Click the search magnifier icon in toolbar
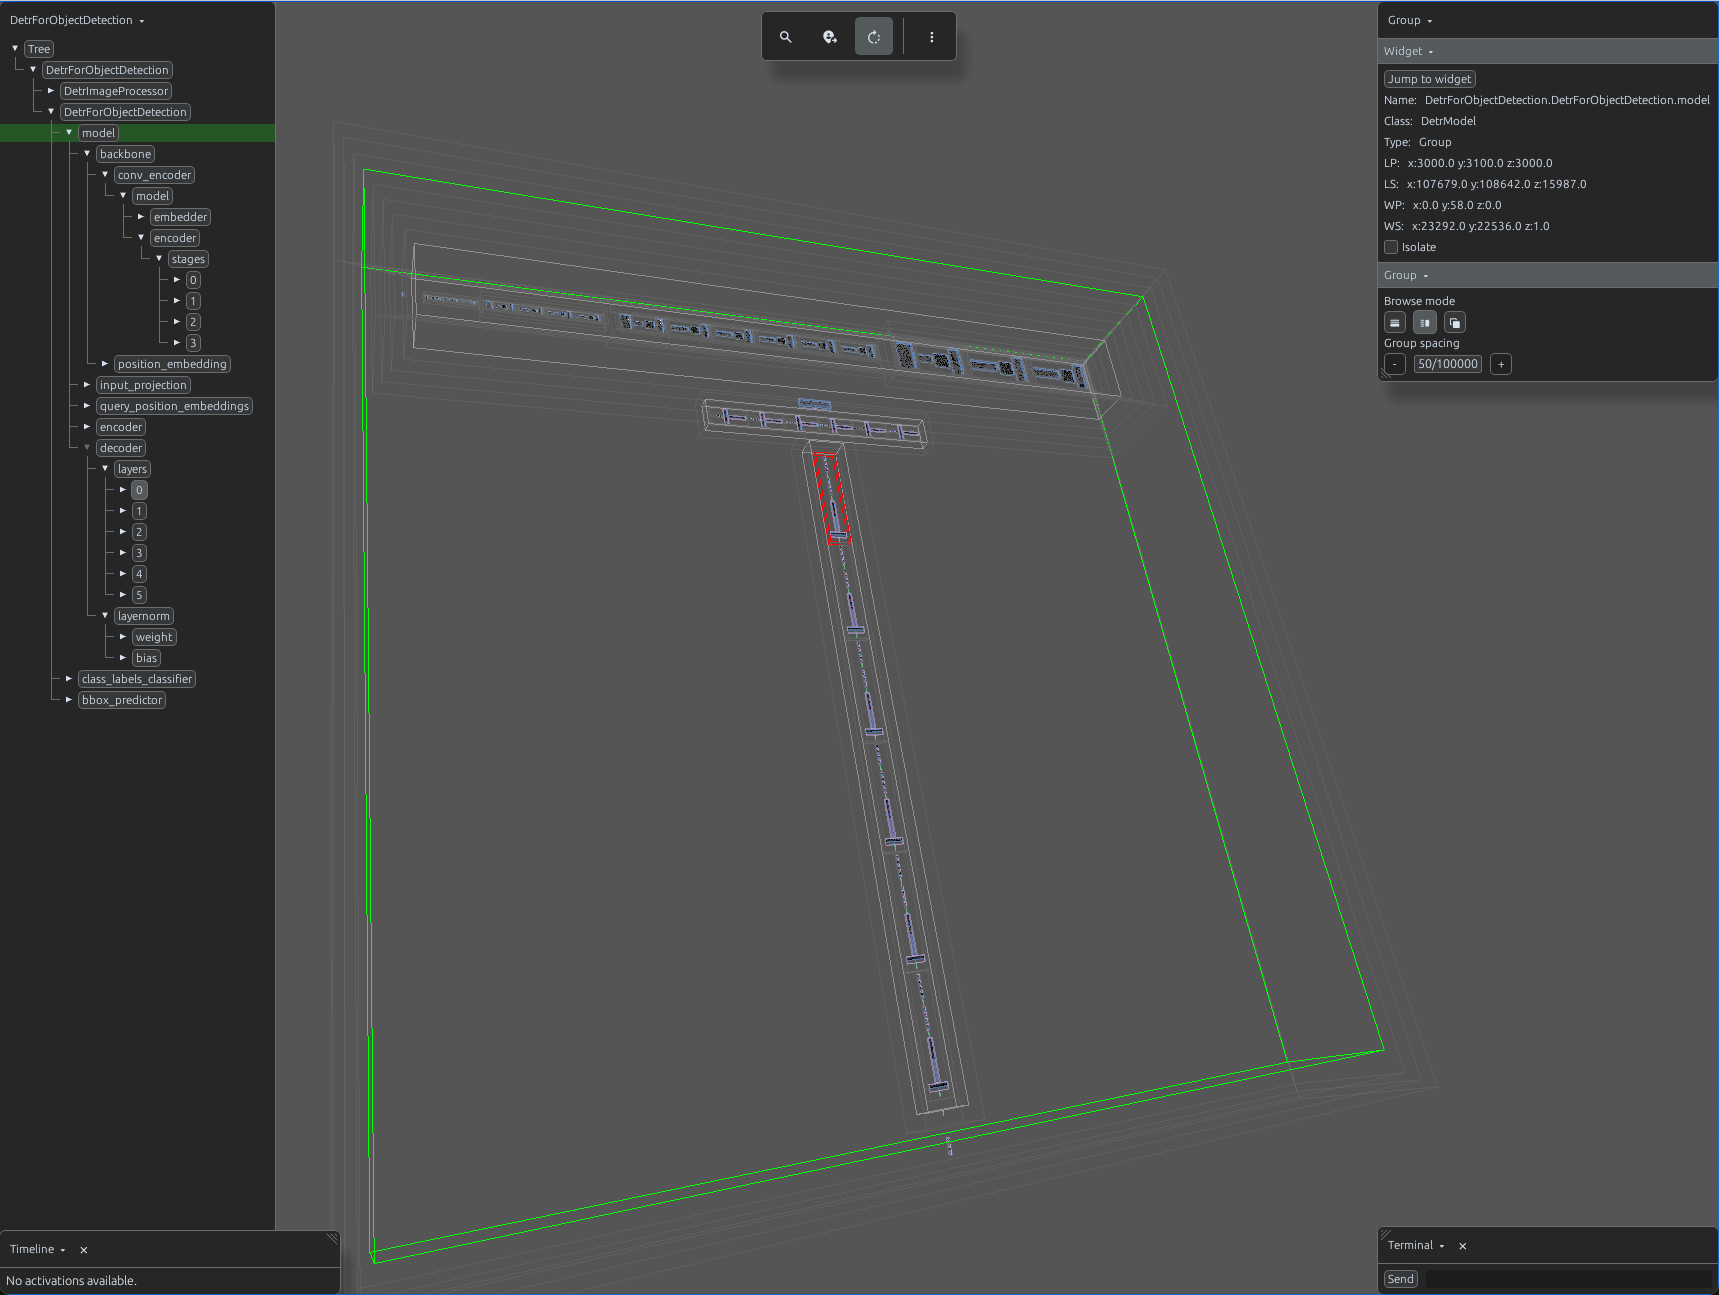Viewport: 1719px width, 1295px height. point(786,37)
